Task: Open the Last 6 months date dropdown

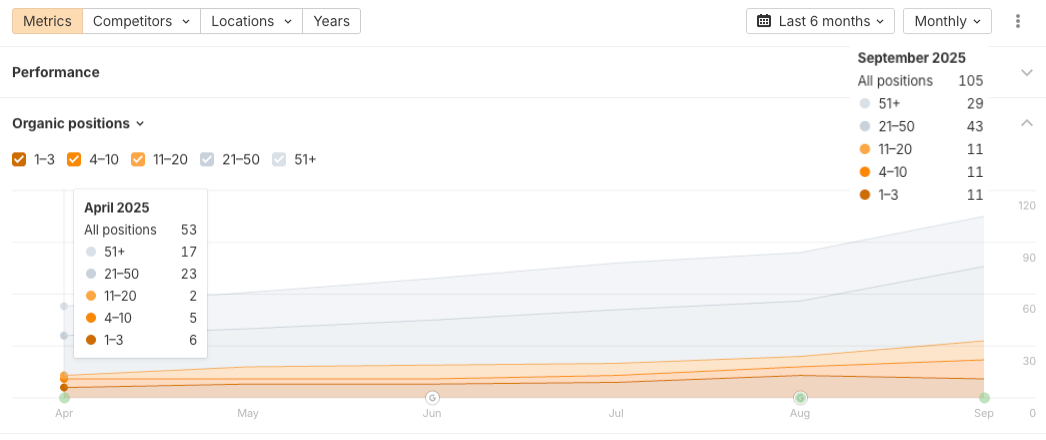Action: point(820,21)
